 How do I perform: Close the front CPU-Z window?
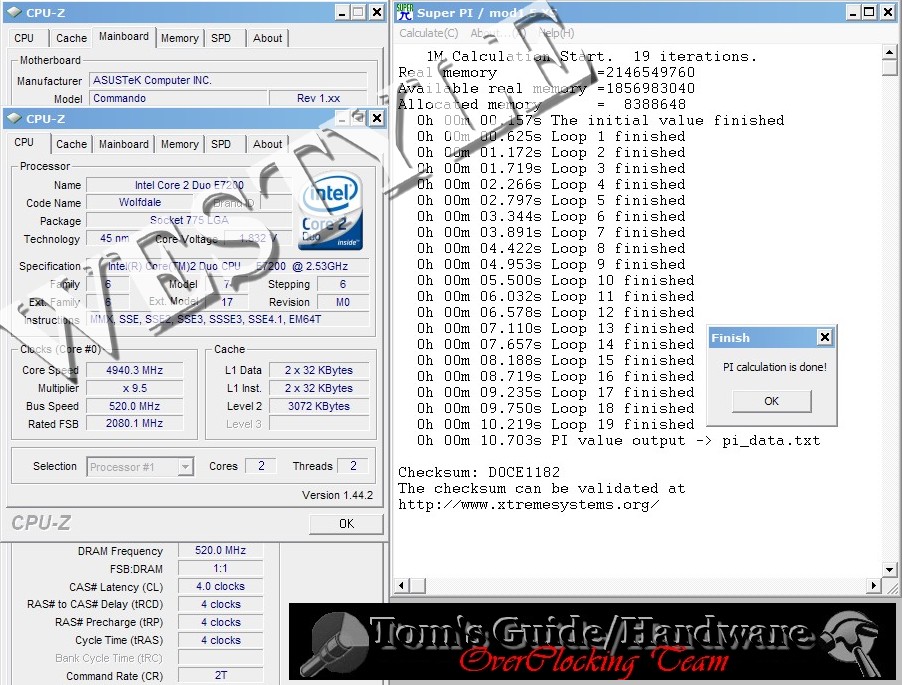pos(376,118)
